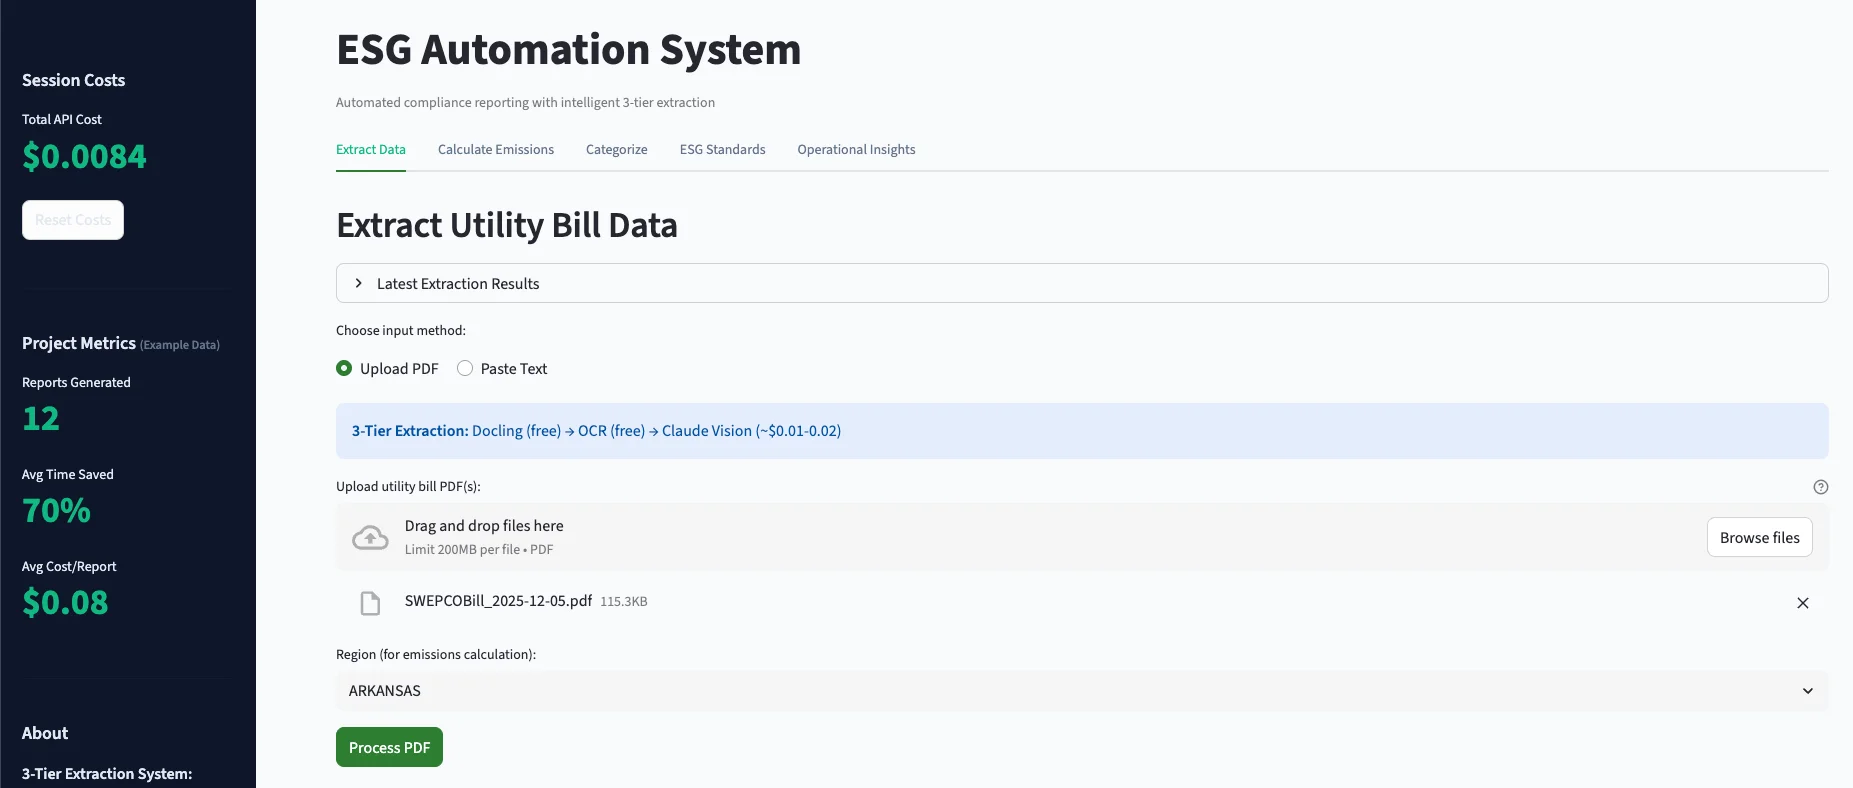Viewport: 1853px width, 788px height.
Task: Click the drag and drop files area
Action: [1000, 538]
